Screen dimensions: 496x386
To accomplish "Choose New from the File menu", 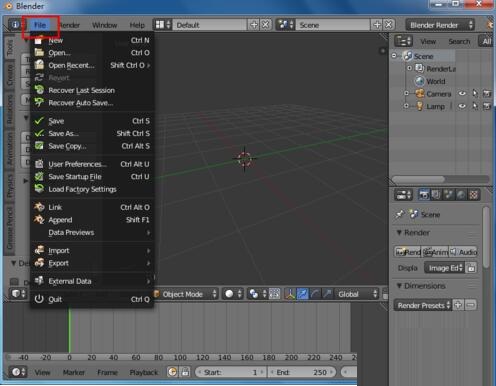I will tap(92, 40).
